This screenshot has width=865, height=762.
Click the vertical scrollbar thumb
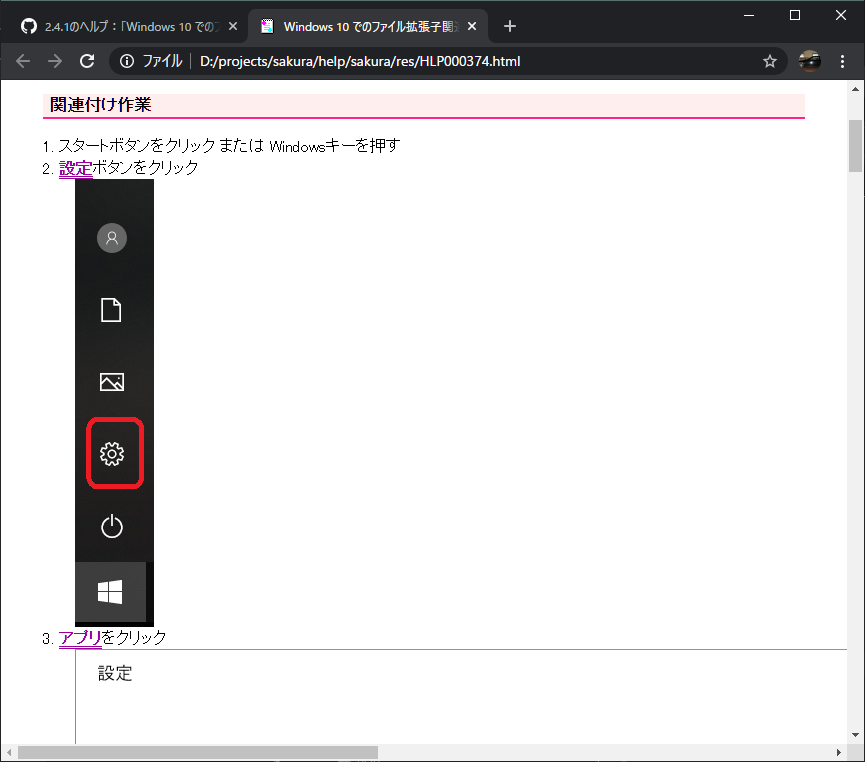click(x=855, y=146)
